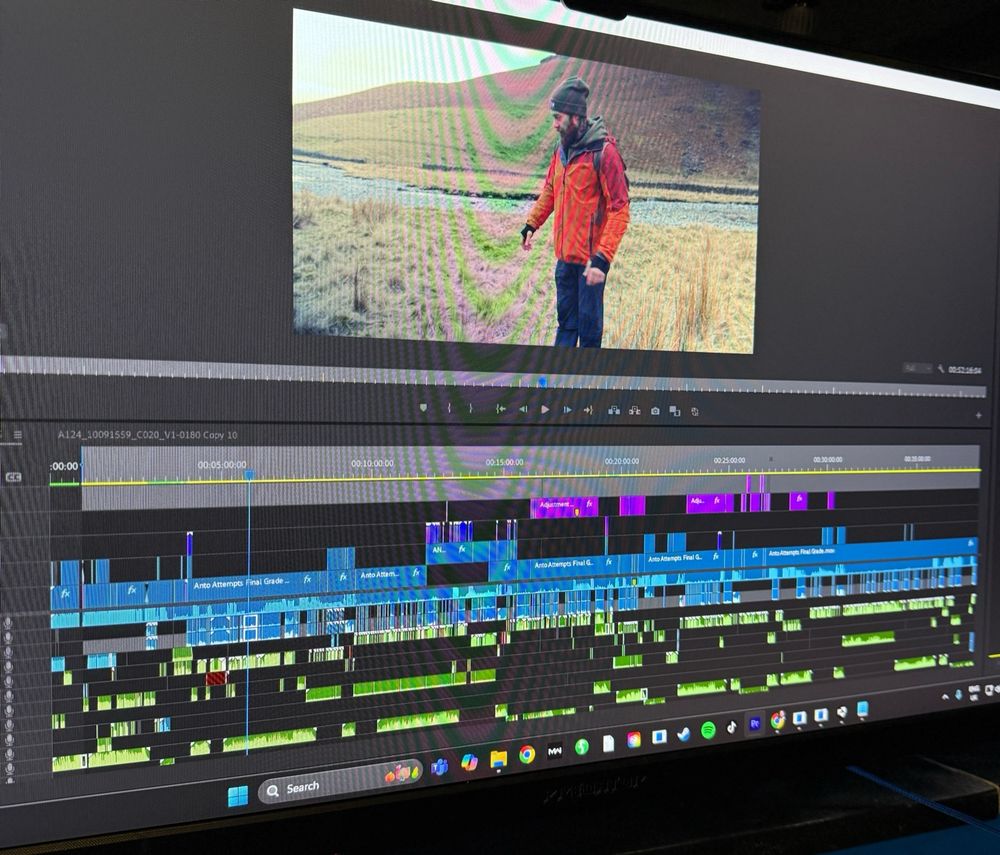Click the 00:30:00:00 mark on timeline ruler
The image size is (1000, 855).
pos(828,459)
